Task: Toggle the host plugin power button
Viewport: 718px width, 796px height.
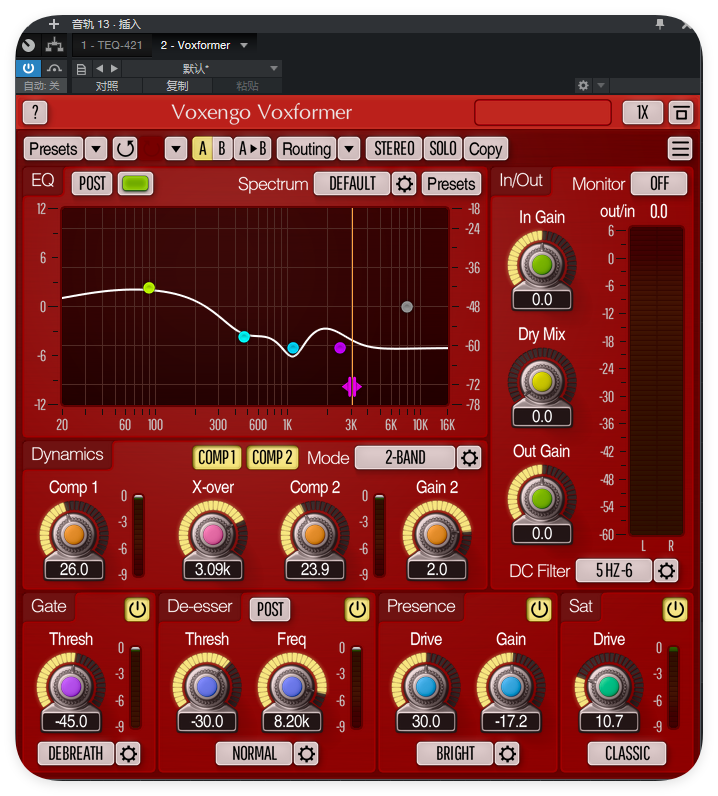Action: tap(28, 68)
